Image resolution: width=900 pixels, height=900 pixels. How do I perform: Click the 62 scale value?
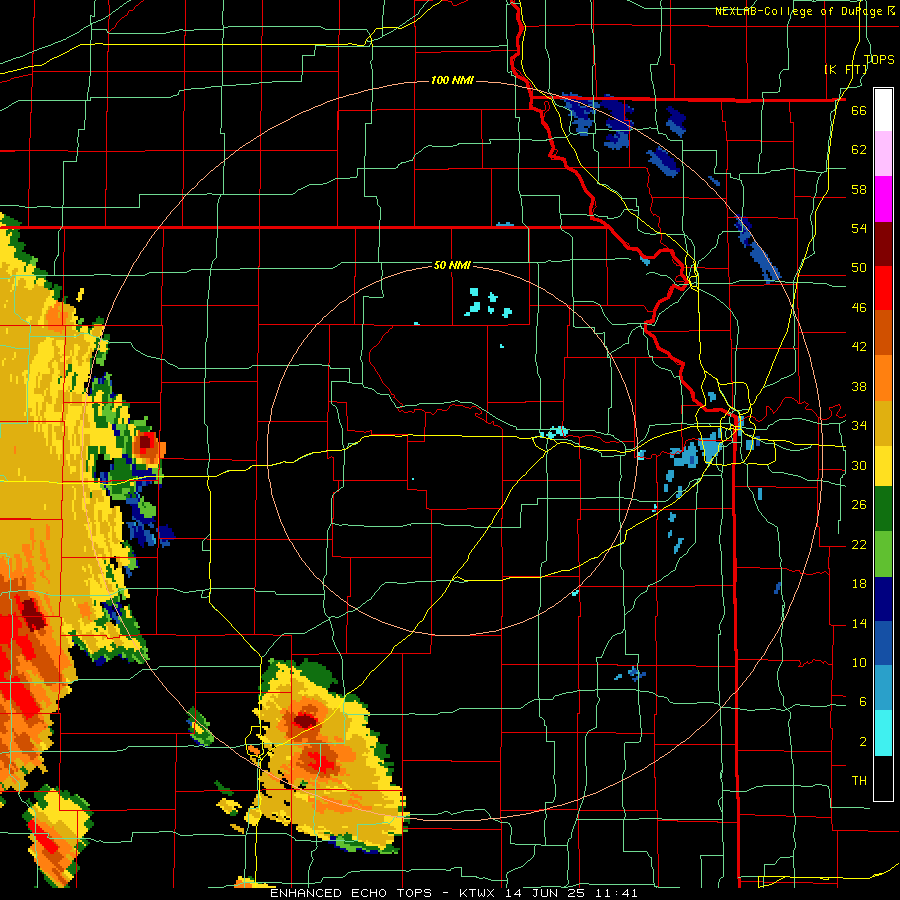(x=859, y=149)
